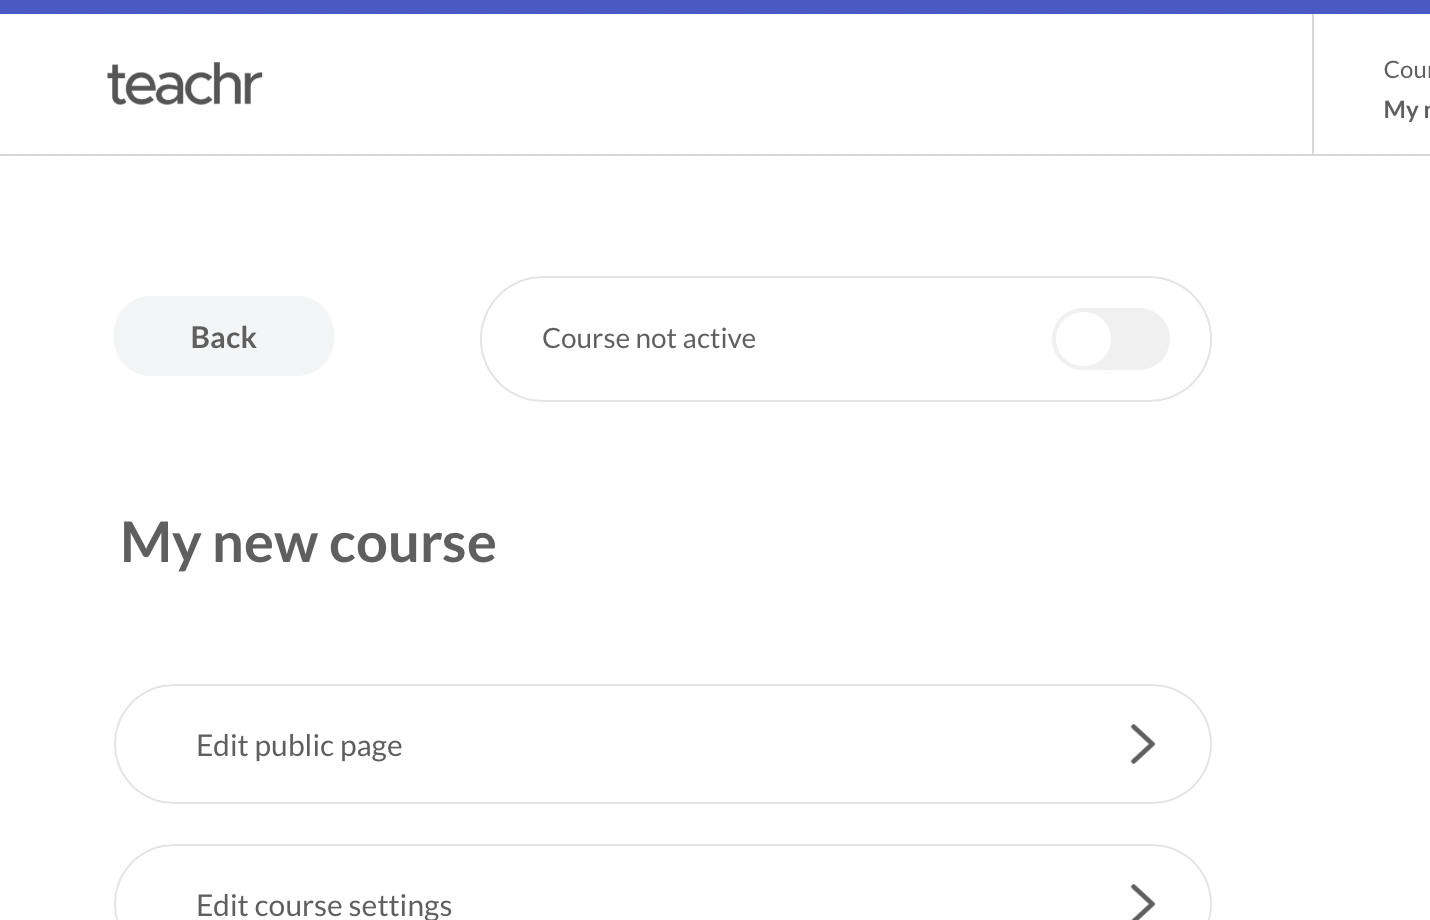Click the chevron on Edit course settings
The width and height of the screenshot is (1430, 920).
coord(1142,902)
